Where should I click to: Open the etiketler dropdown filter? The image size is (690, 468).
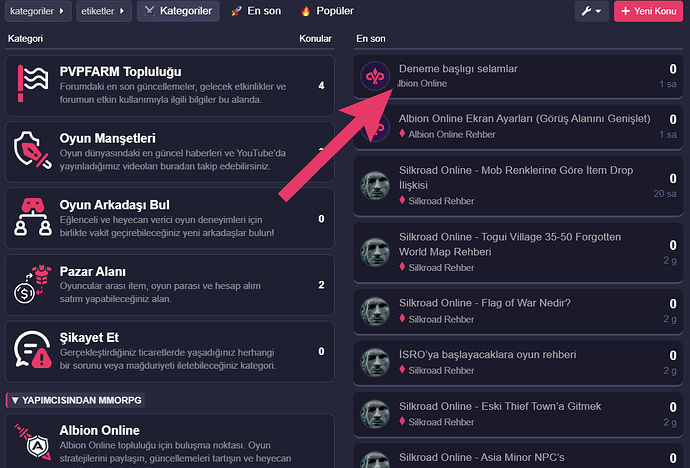103,11
